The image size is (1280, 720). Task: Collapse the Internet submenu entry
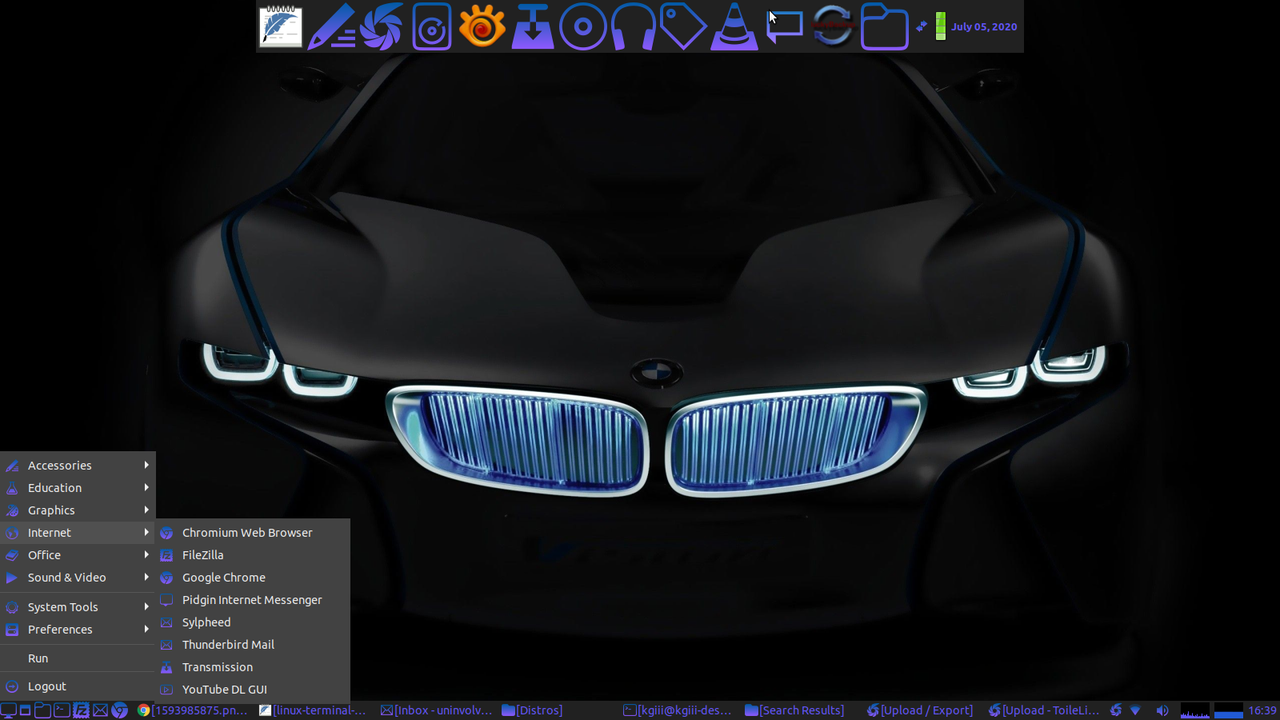point(78,533)
